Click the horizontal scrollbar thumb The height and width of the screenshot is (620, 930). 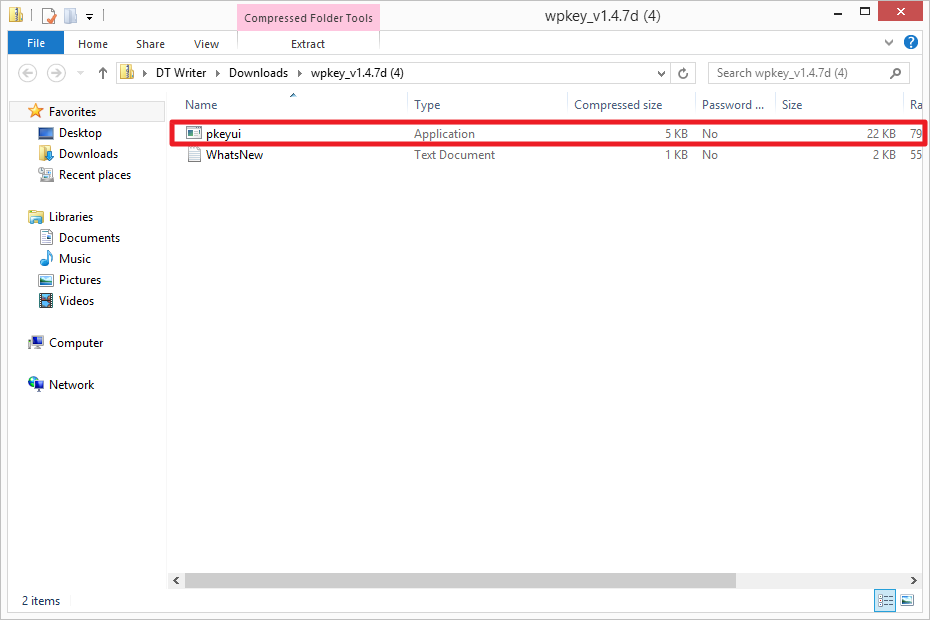[460, 580]
